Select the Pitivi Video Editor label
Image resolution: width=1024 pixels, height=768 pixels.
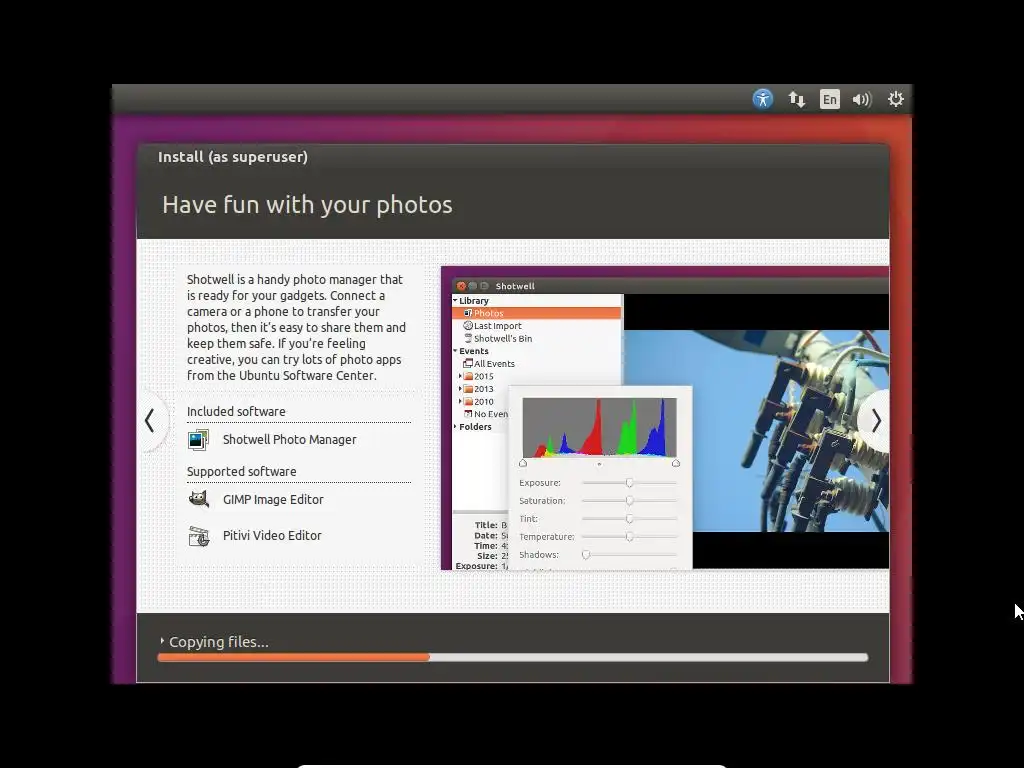[x=272, y=536]
